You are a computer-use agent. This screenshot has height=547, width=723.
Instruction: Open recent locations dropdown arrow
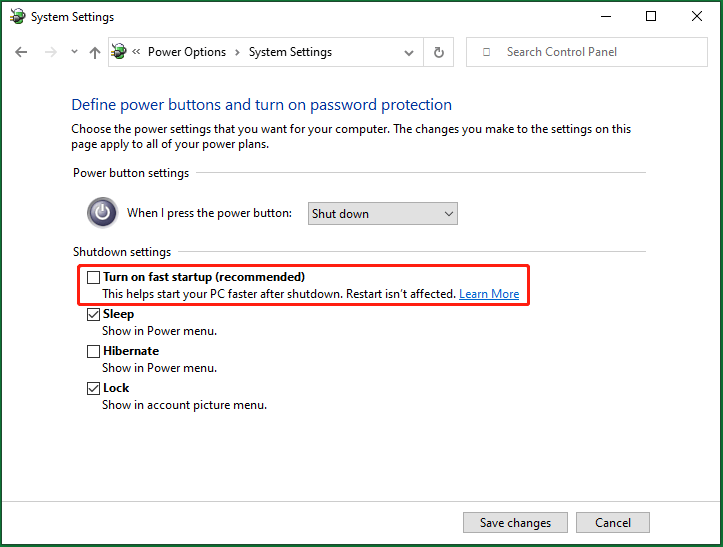74,52
